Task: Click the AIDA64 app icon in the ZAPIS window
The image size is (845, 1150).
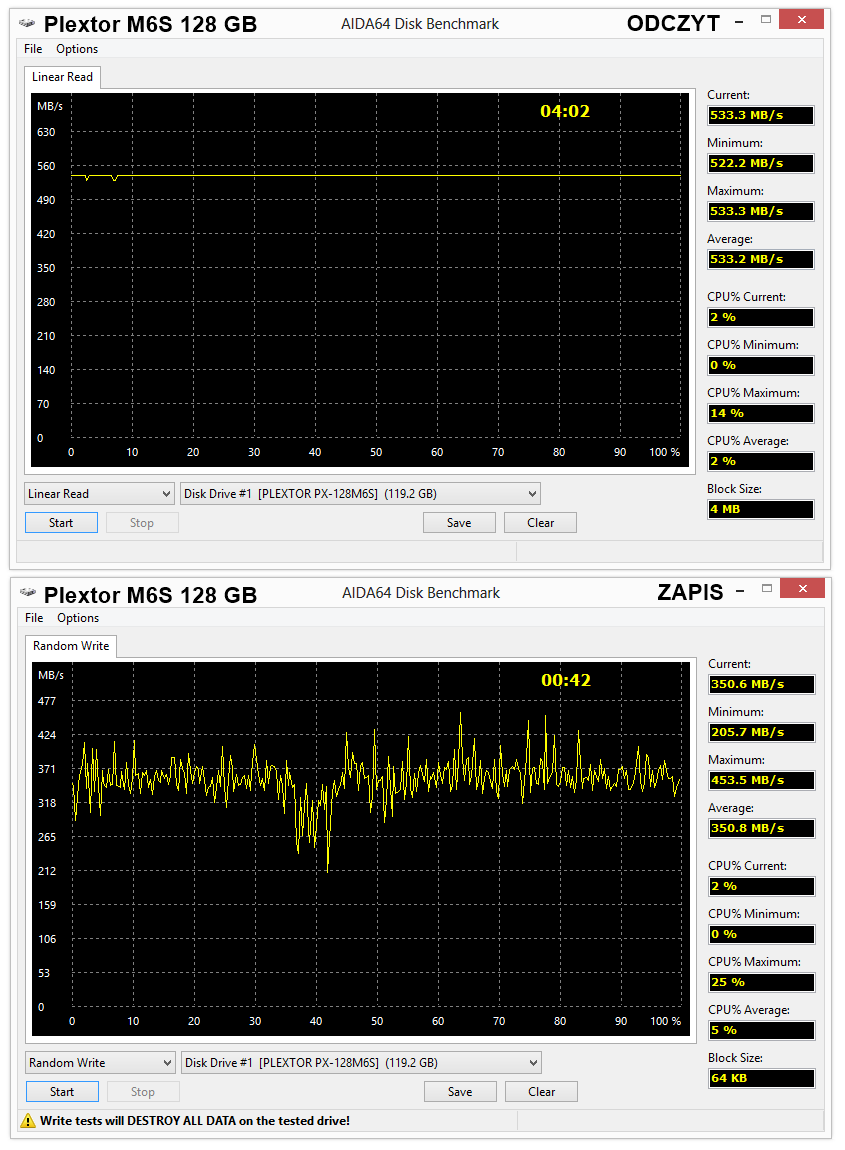Action: coord(28,592)
